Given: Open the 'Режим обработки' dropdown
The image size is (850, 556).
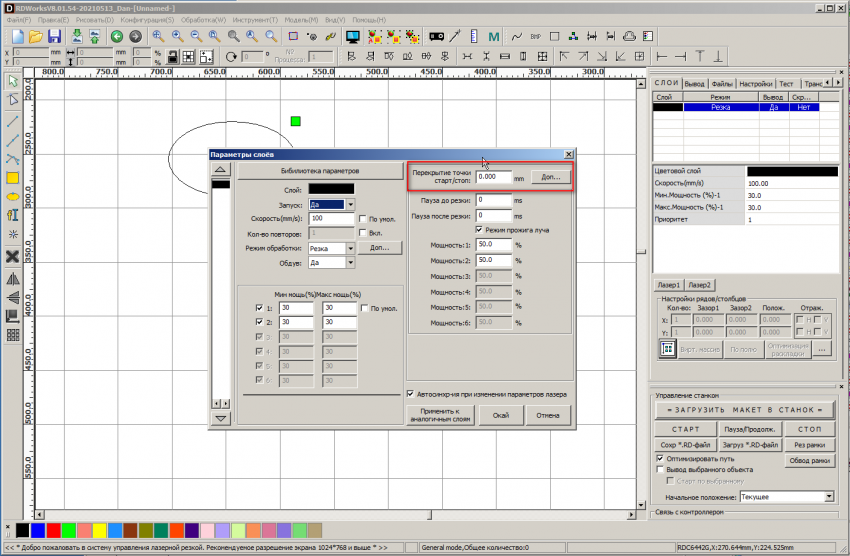Looking at the screenshot, I should pos(350,248).
